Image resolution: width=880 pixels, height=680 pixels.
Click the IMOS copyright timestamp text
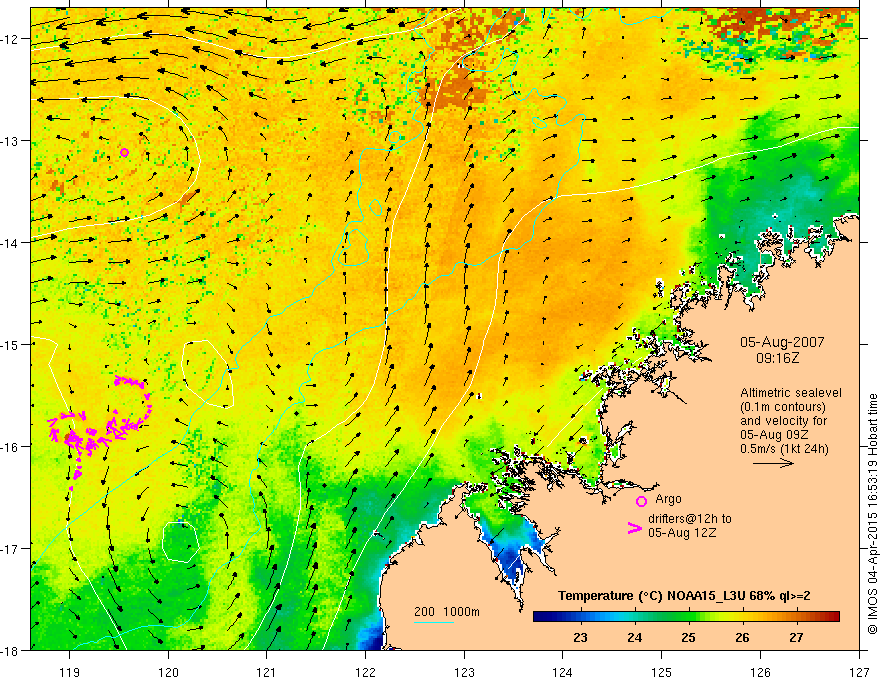pyautogui.click(x=872, y=514)
